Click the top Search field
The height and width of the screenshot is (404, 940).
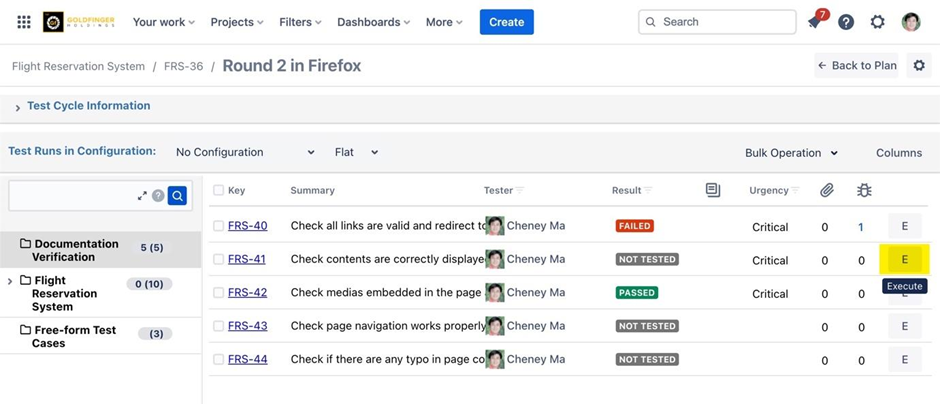coord(717,22)
